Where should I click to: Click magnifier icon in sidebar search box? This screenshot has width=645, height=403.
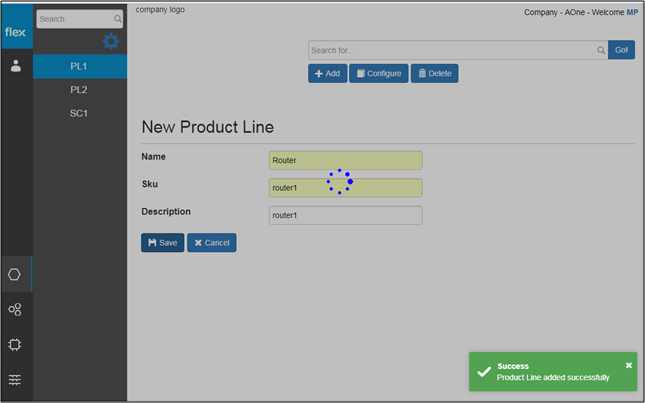[x=118, y=19]
